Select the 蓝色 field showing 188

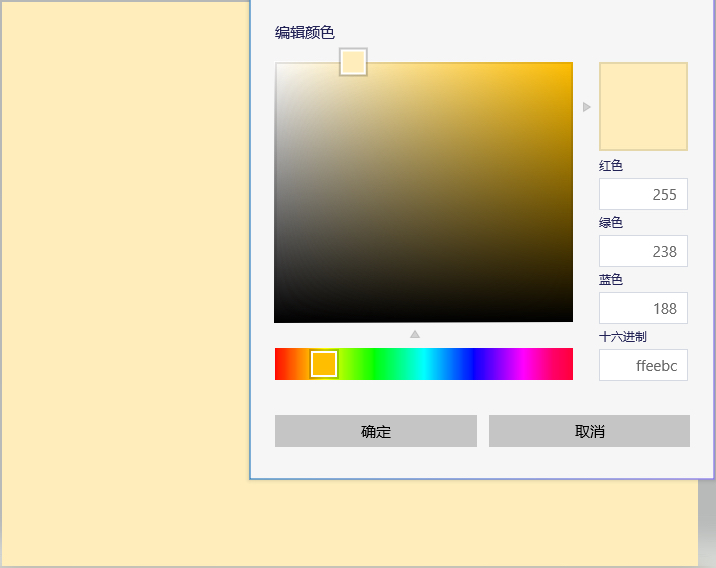[643, 308]
